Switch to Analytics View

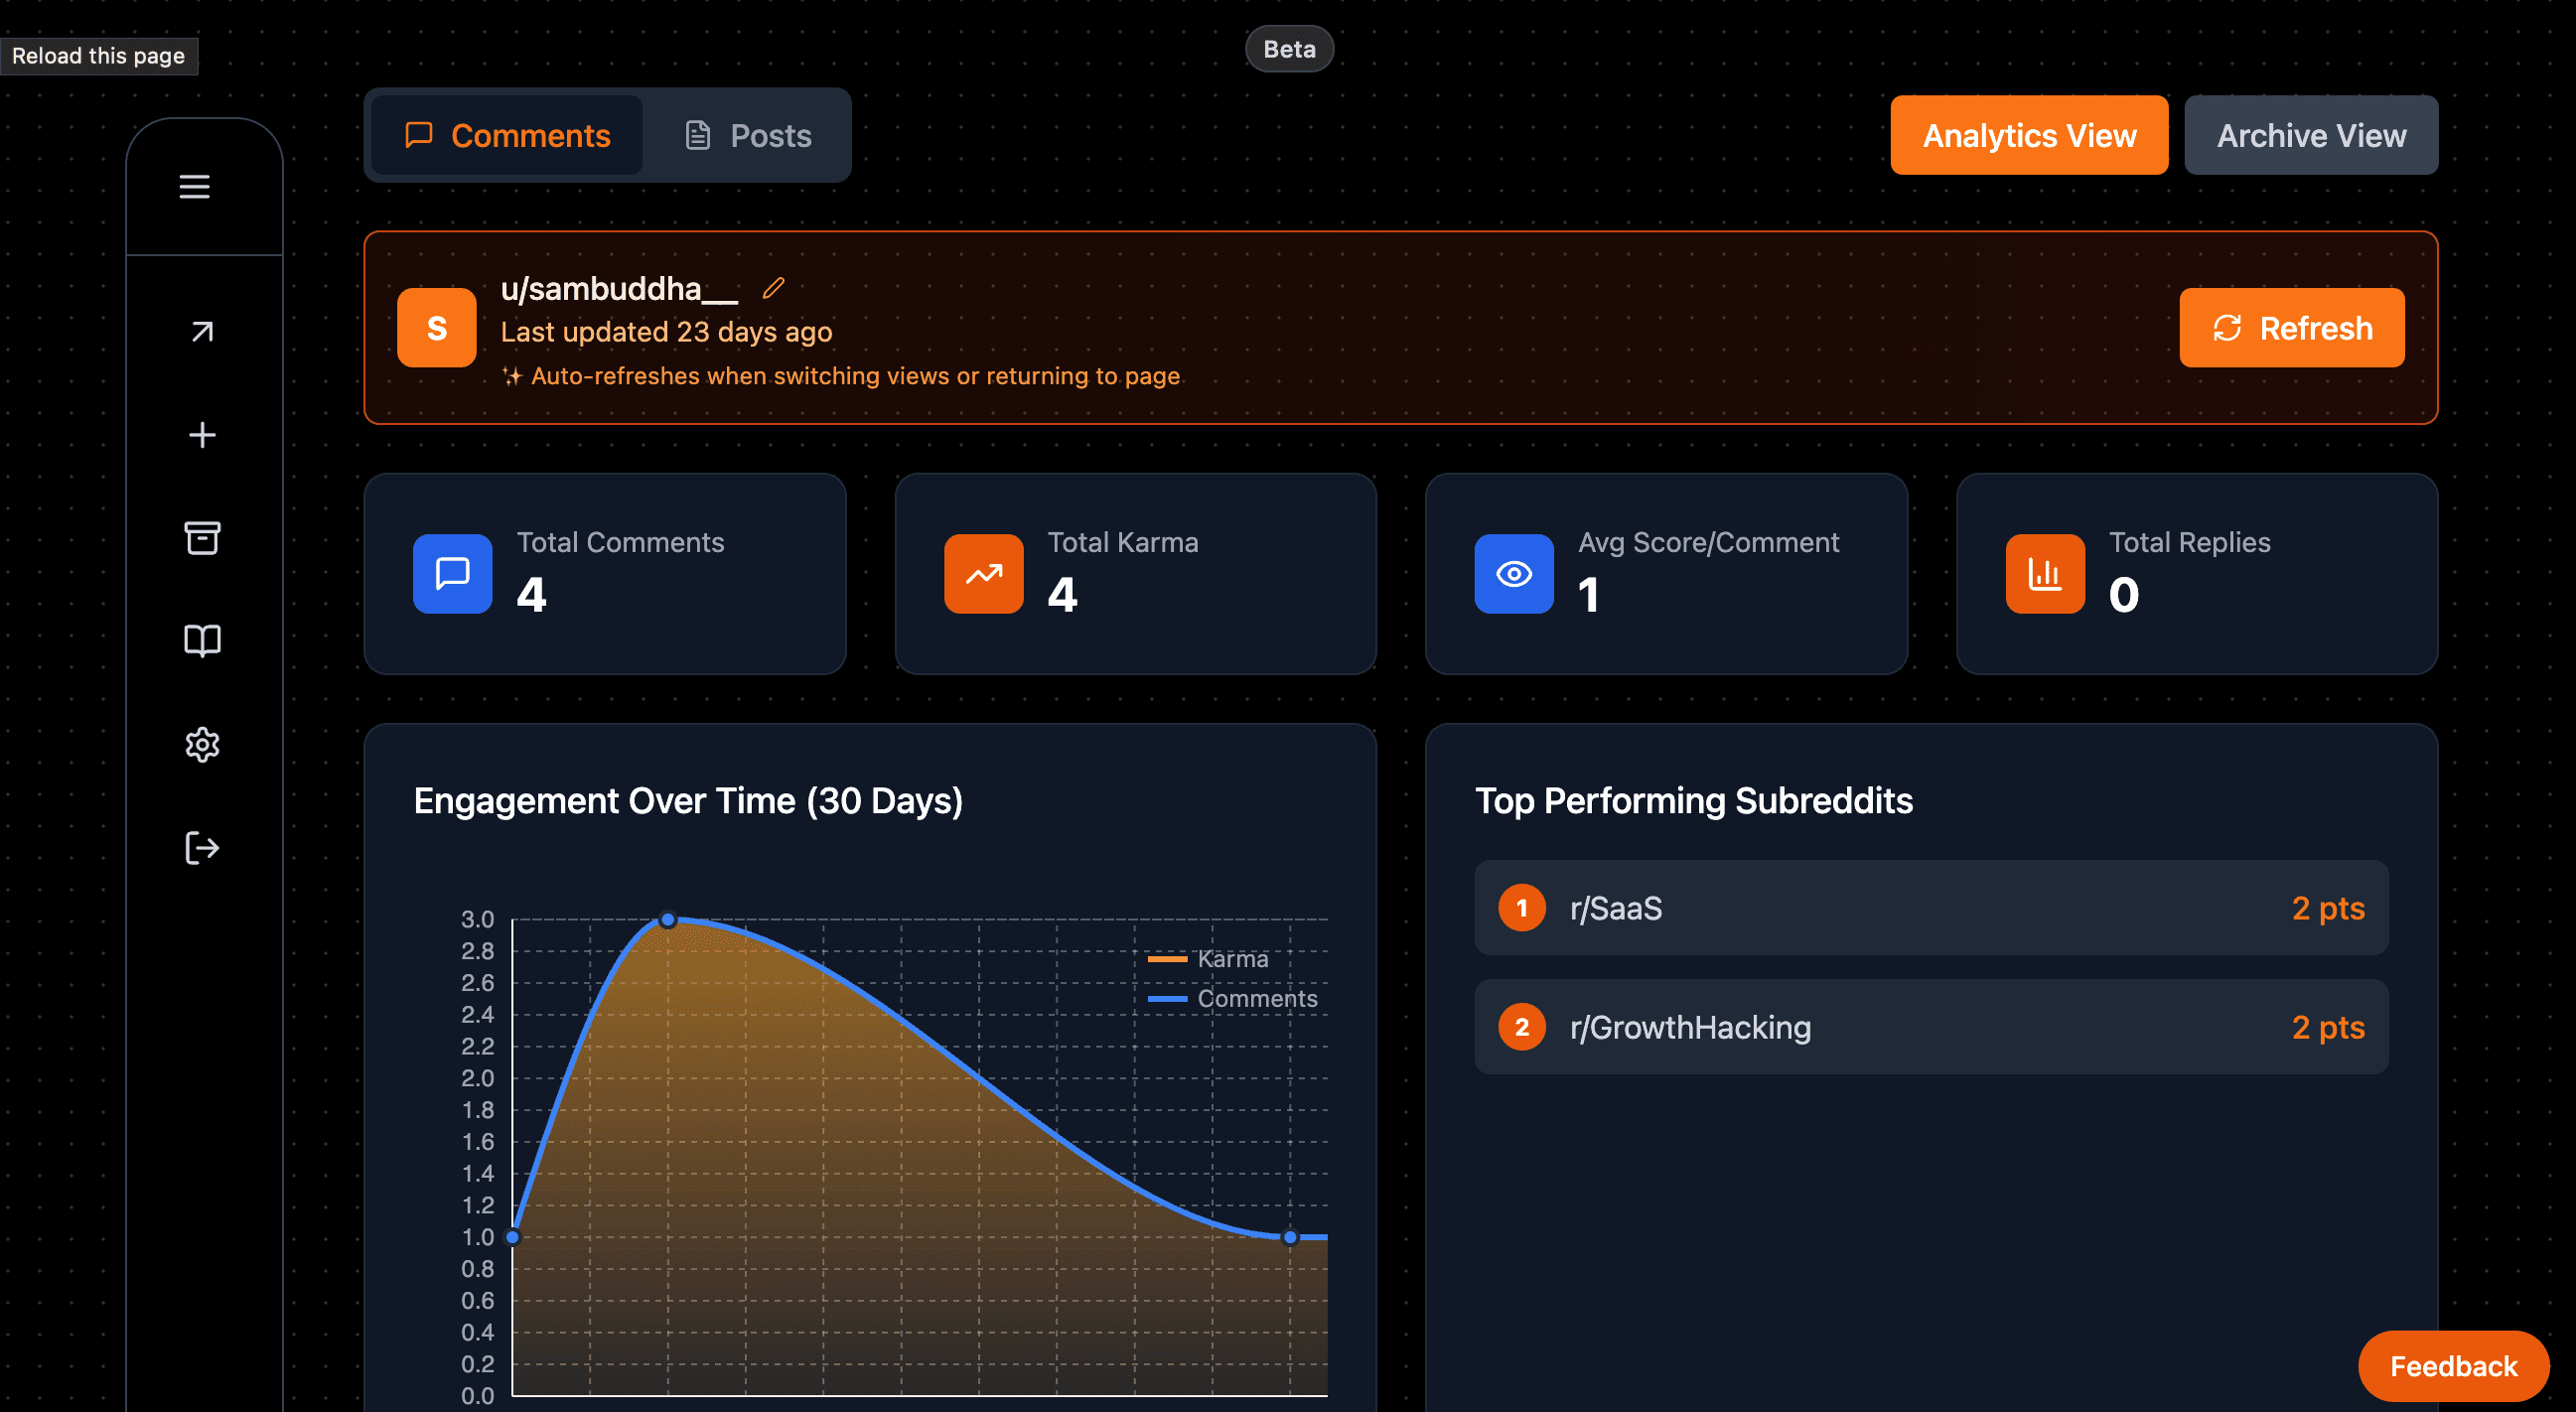tap(2028, 136)
